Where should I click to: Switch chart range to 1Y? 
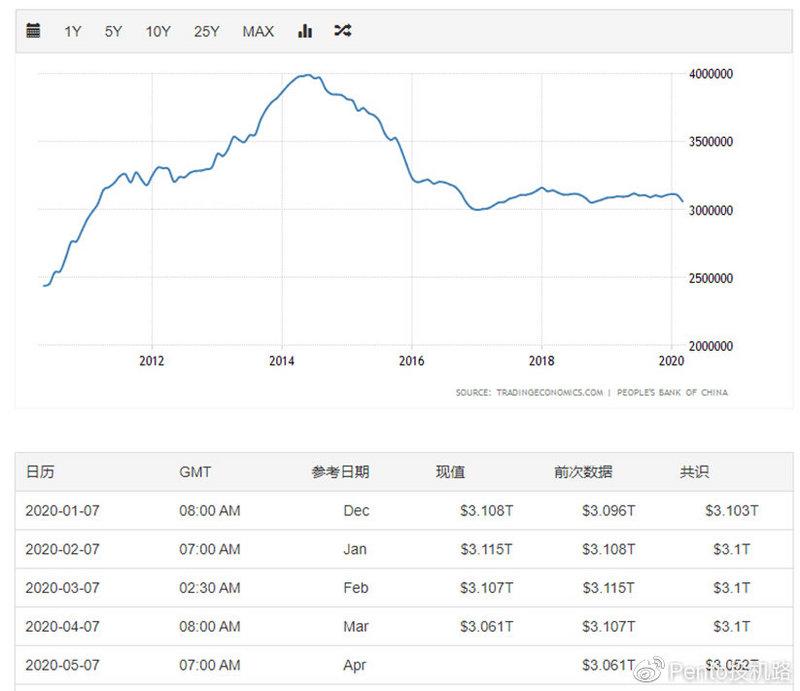71,31
